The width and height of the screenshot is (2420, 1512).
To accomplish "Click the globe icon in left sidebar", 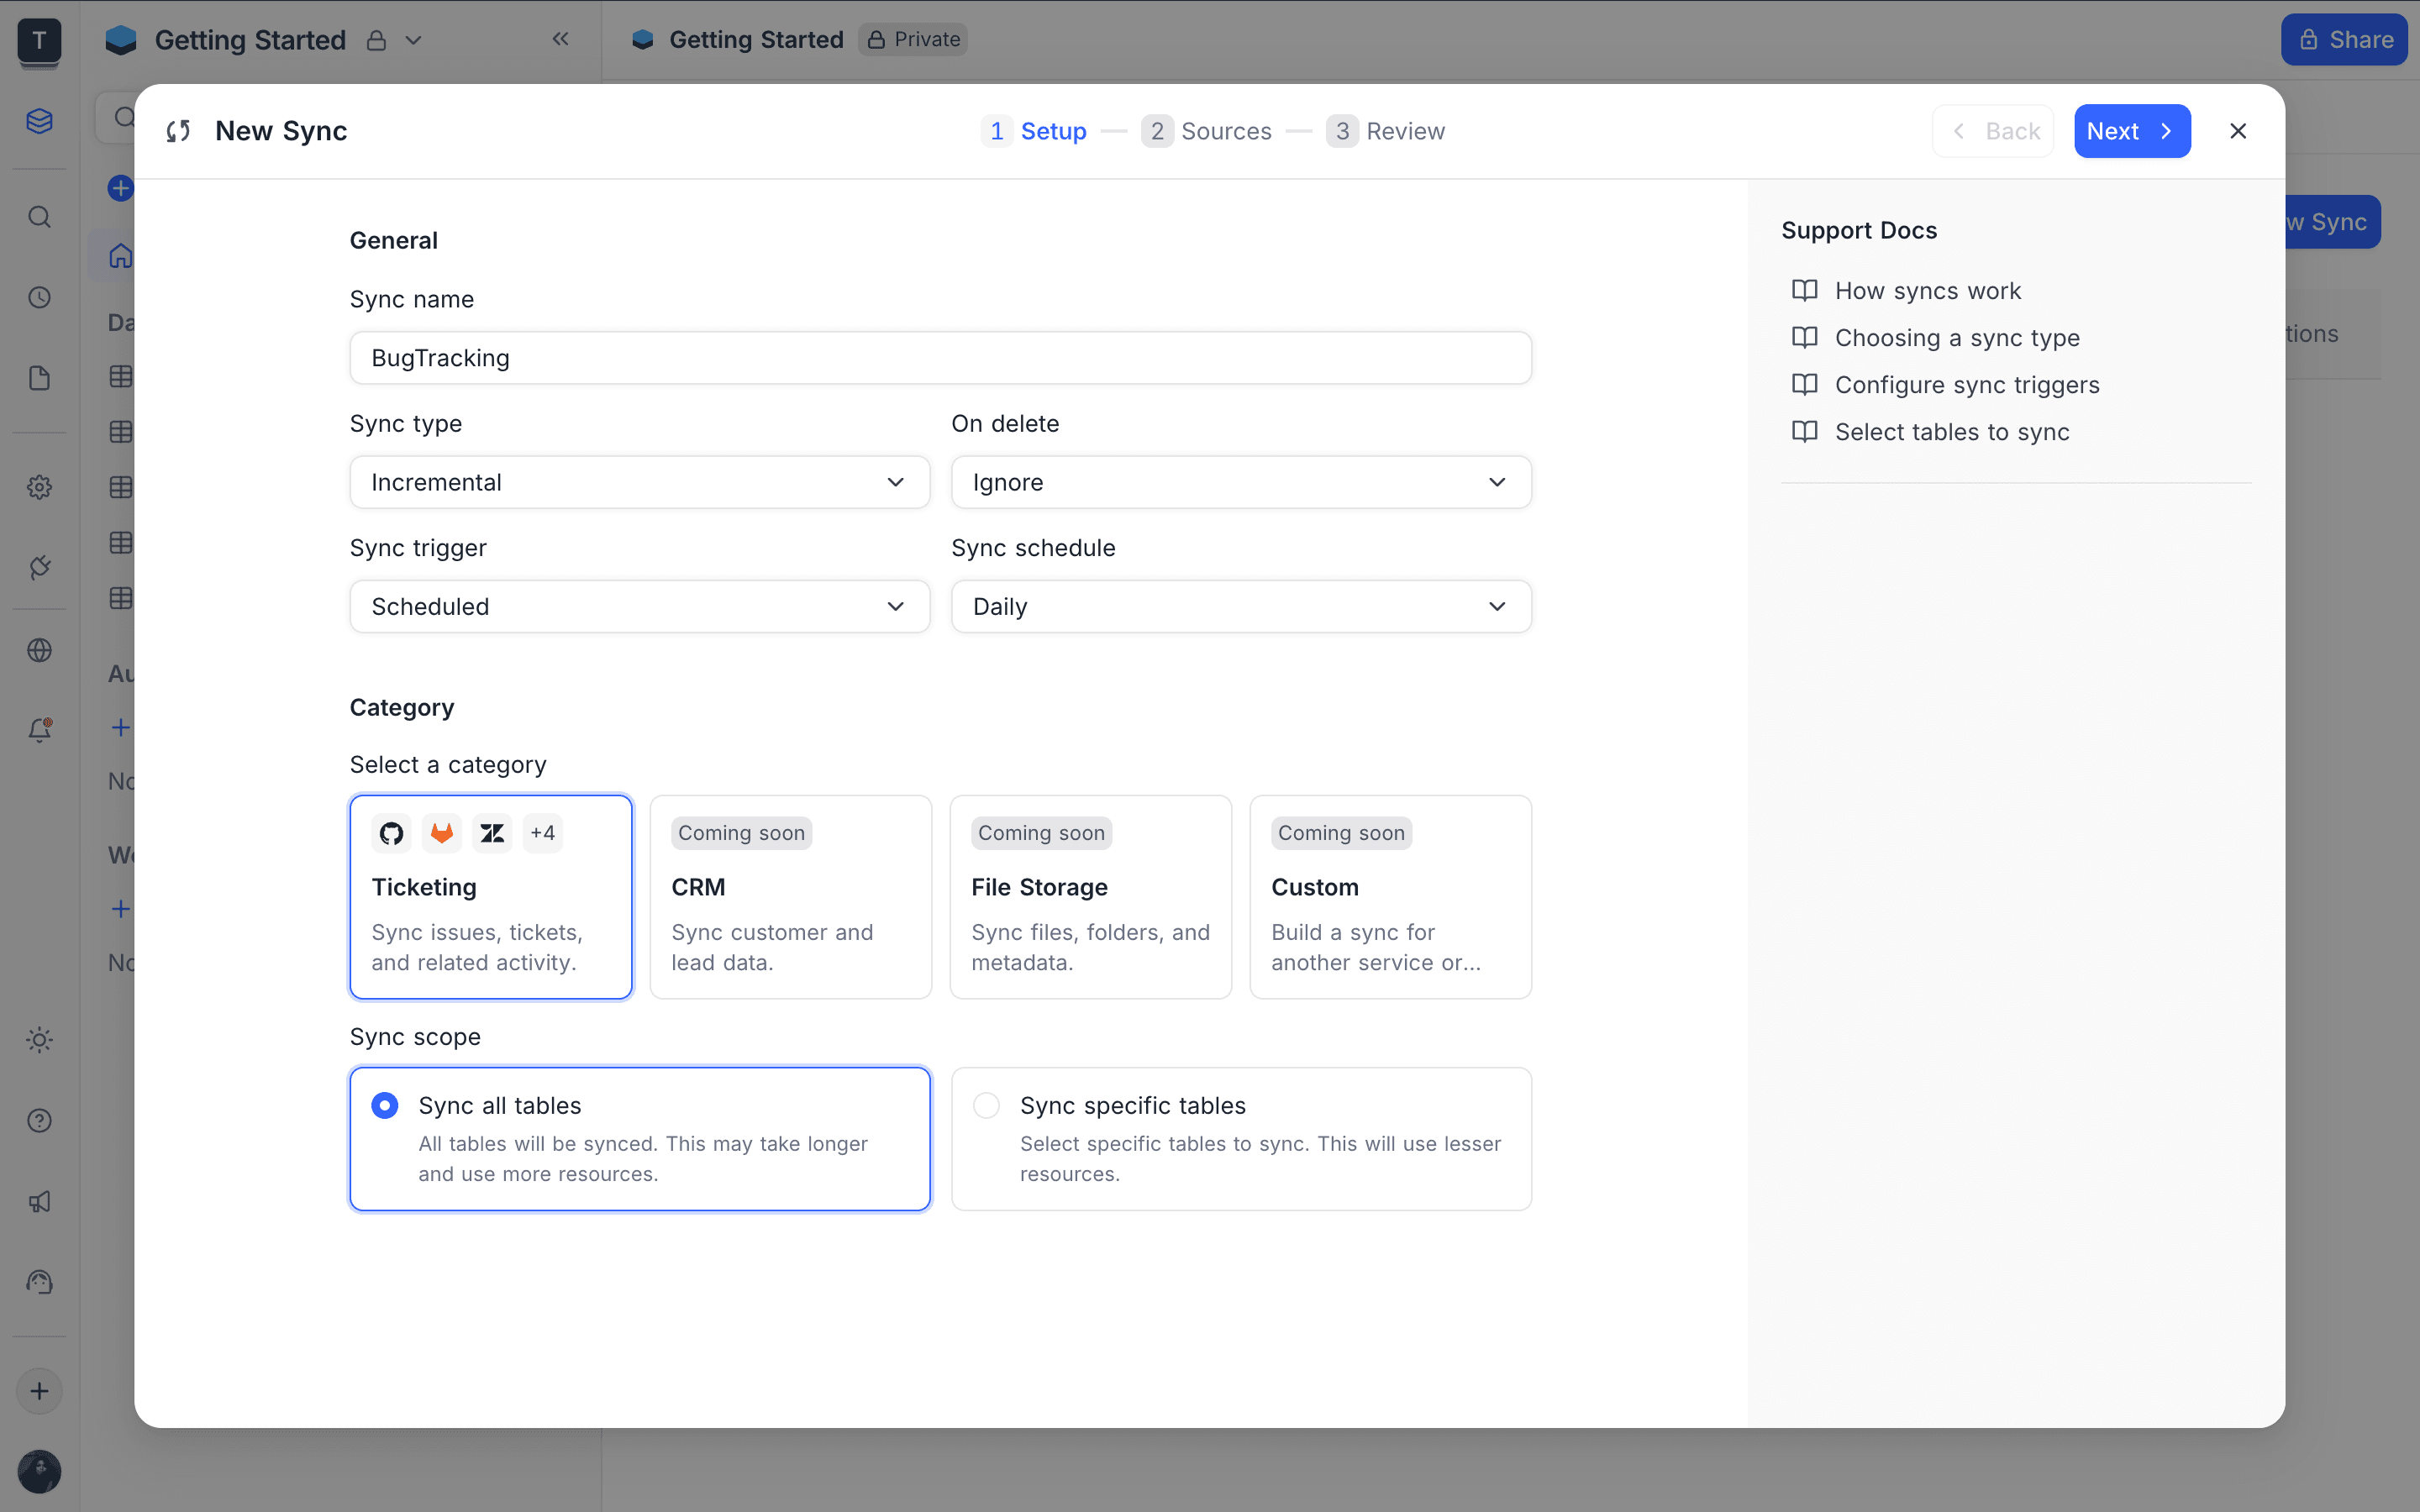I will coord(39,650).
